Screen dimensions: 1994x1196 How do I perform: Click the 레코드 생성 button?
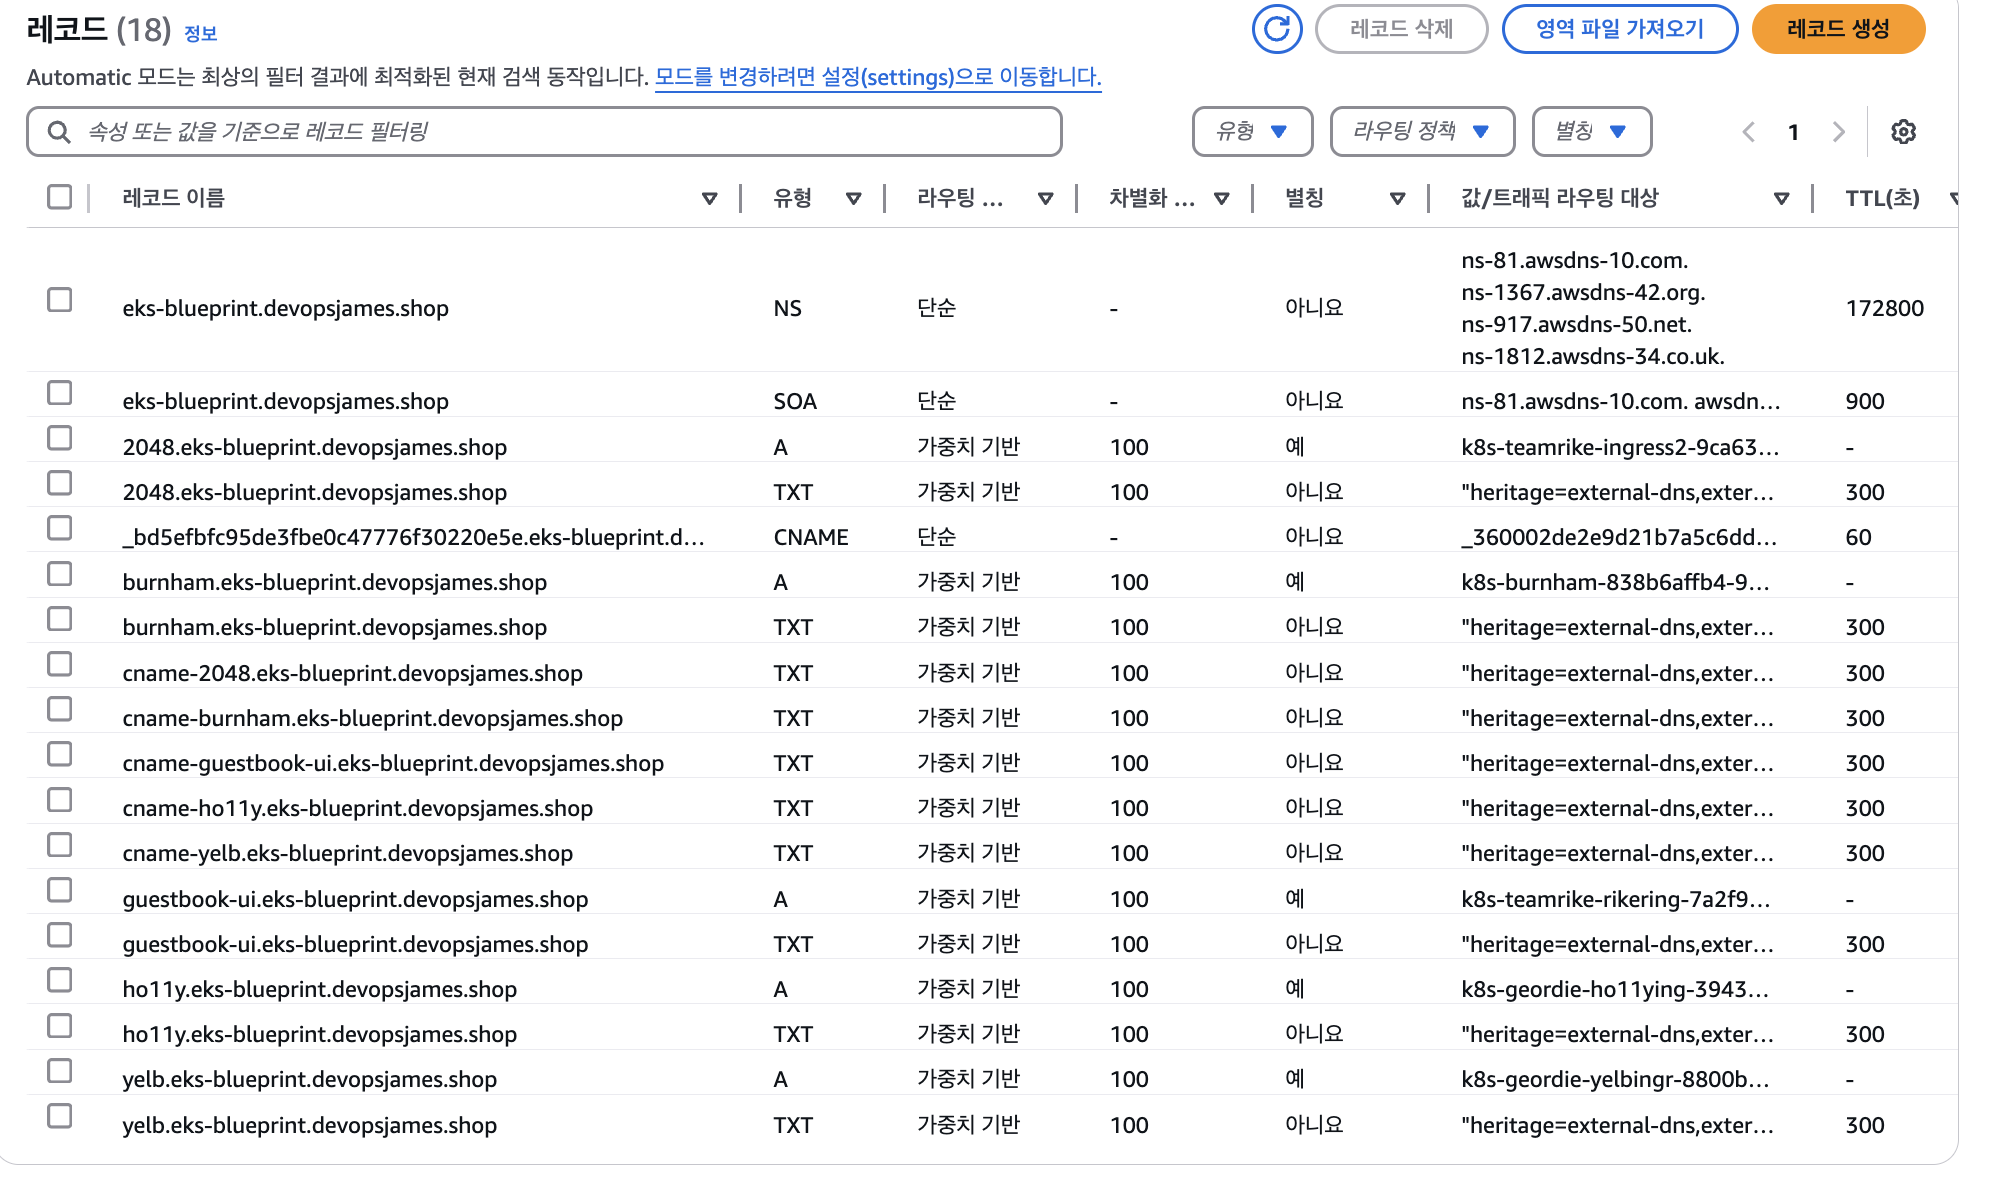pos(1837,29)
